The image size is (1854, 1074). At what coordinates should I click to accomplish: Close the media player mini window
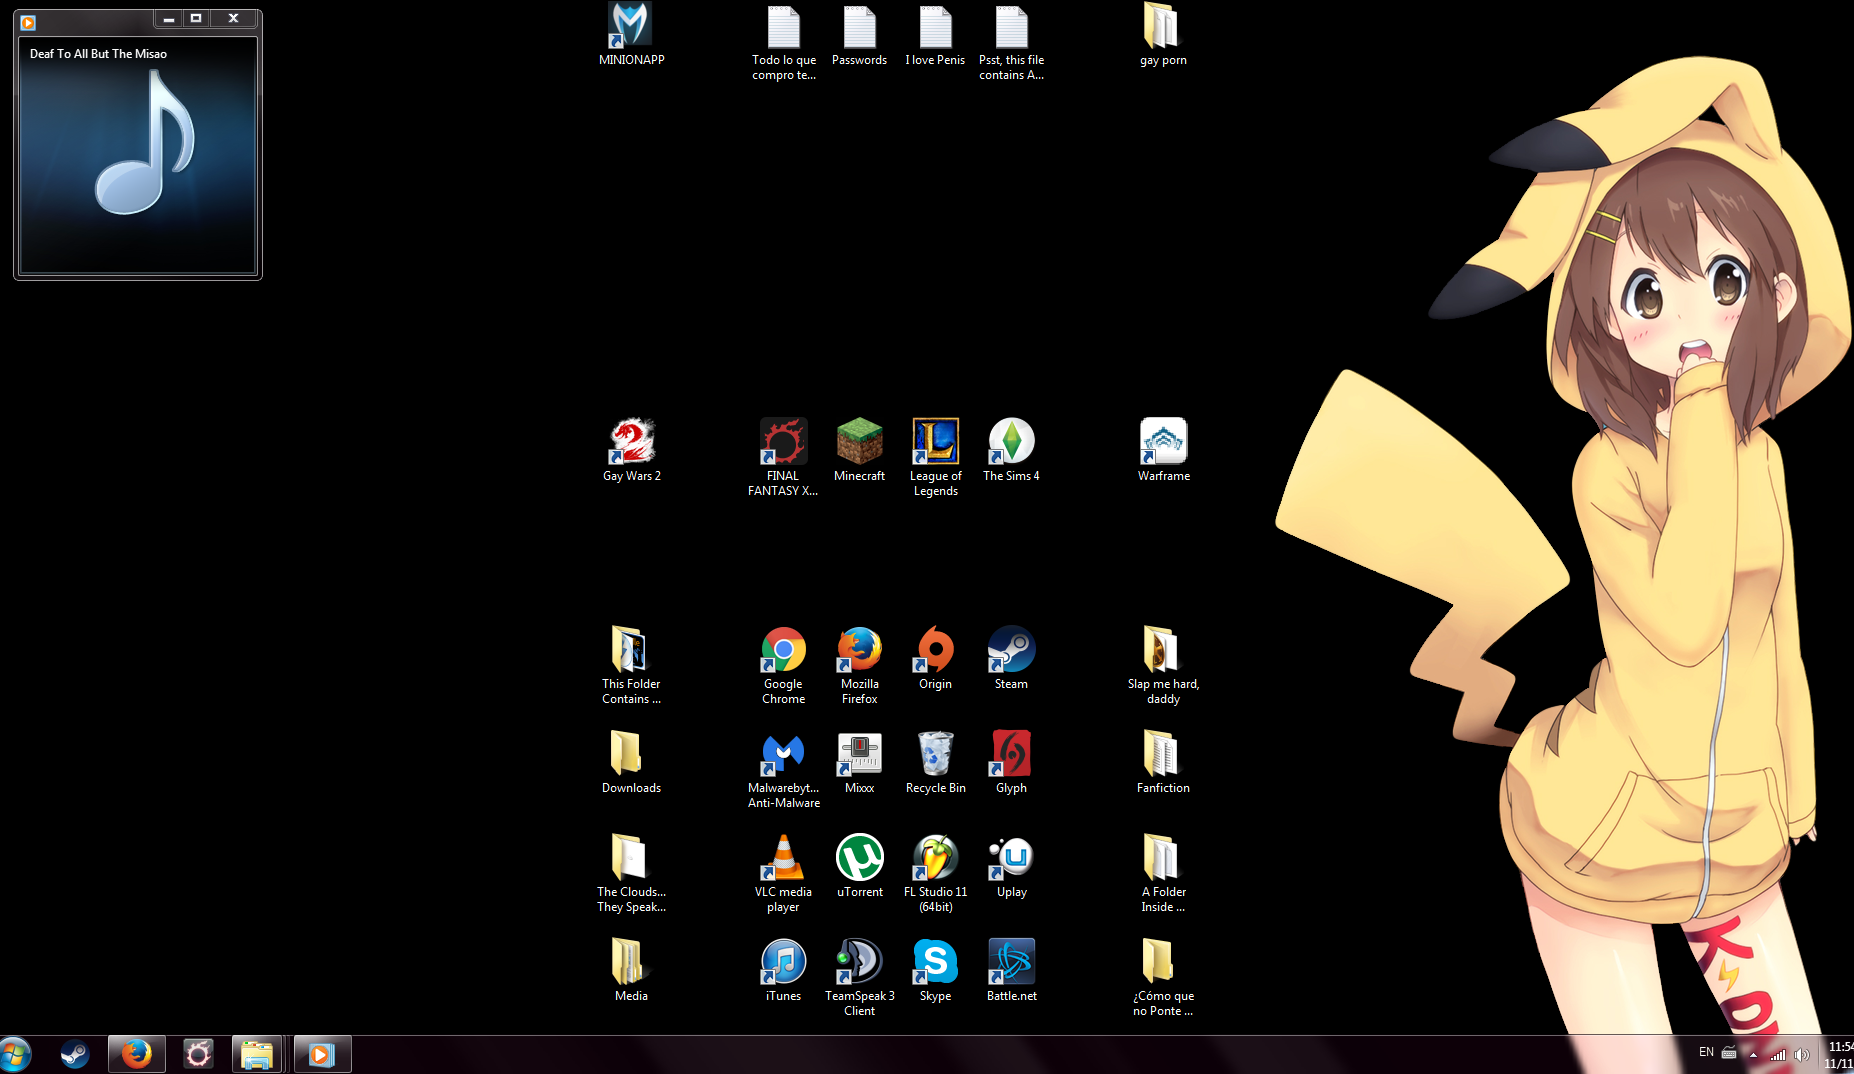233,18
